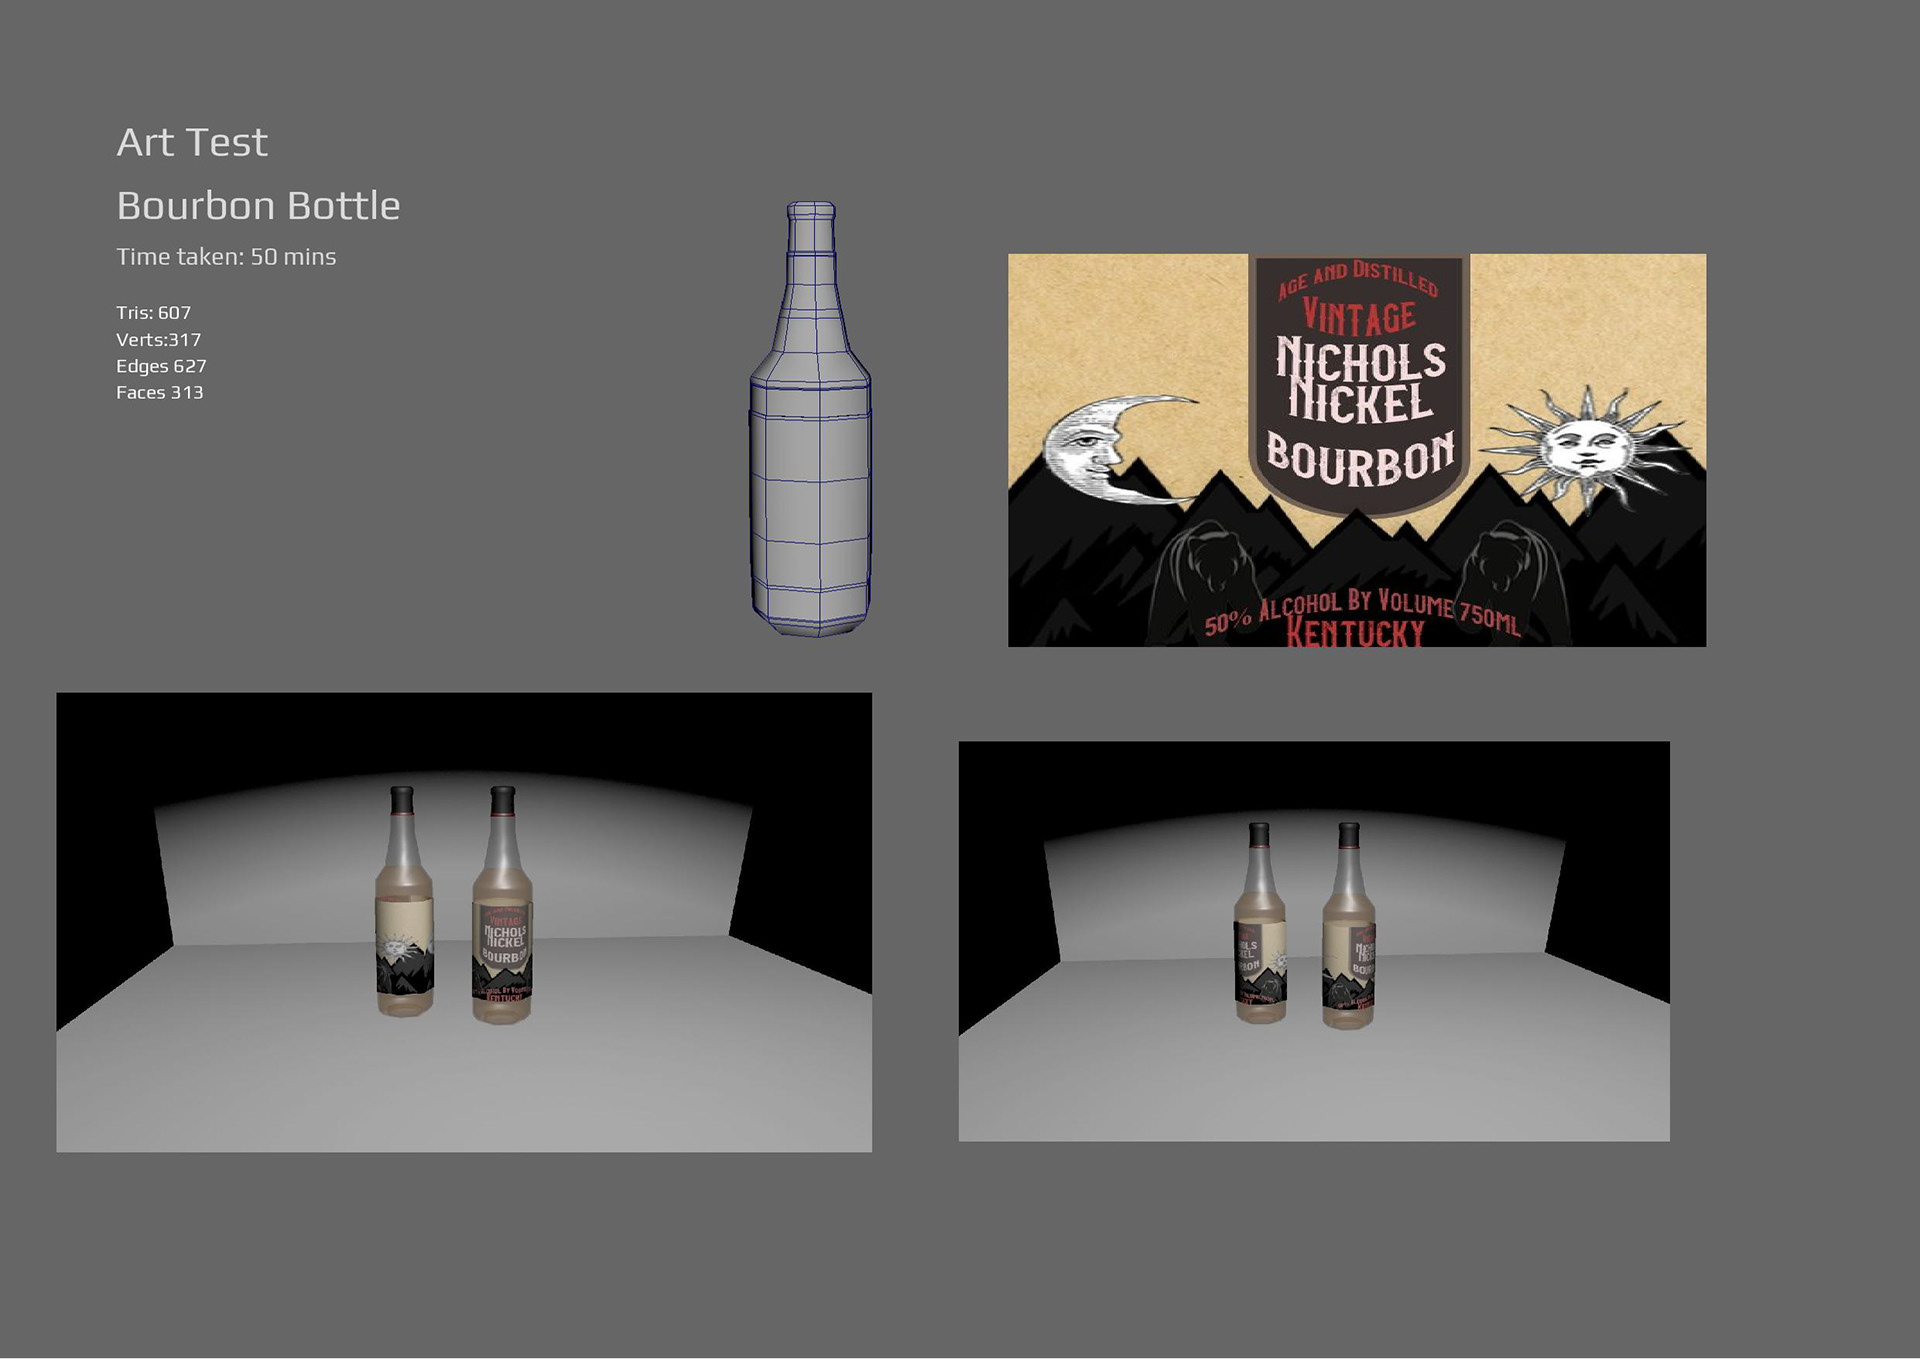The height and width of the screenshot is (1359, 1920).
Task: Select the Verts:317 statistic
Action: pos(158,340)
